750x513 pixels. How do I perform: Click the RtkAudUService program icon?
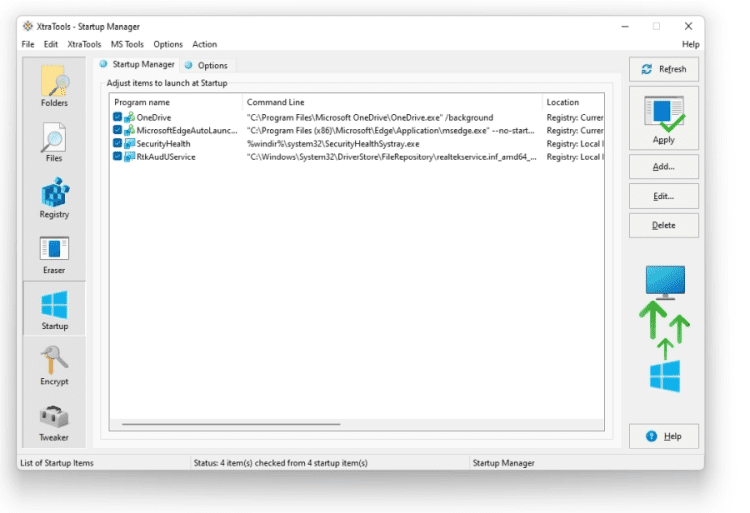pyautogui.click(x=129, y=156)
